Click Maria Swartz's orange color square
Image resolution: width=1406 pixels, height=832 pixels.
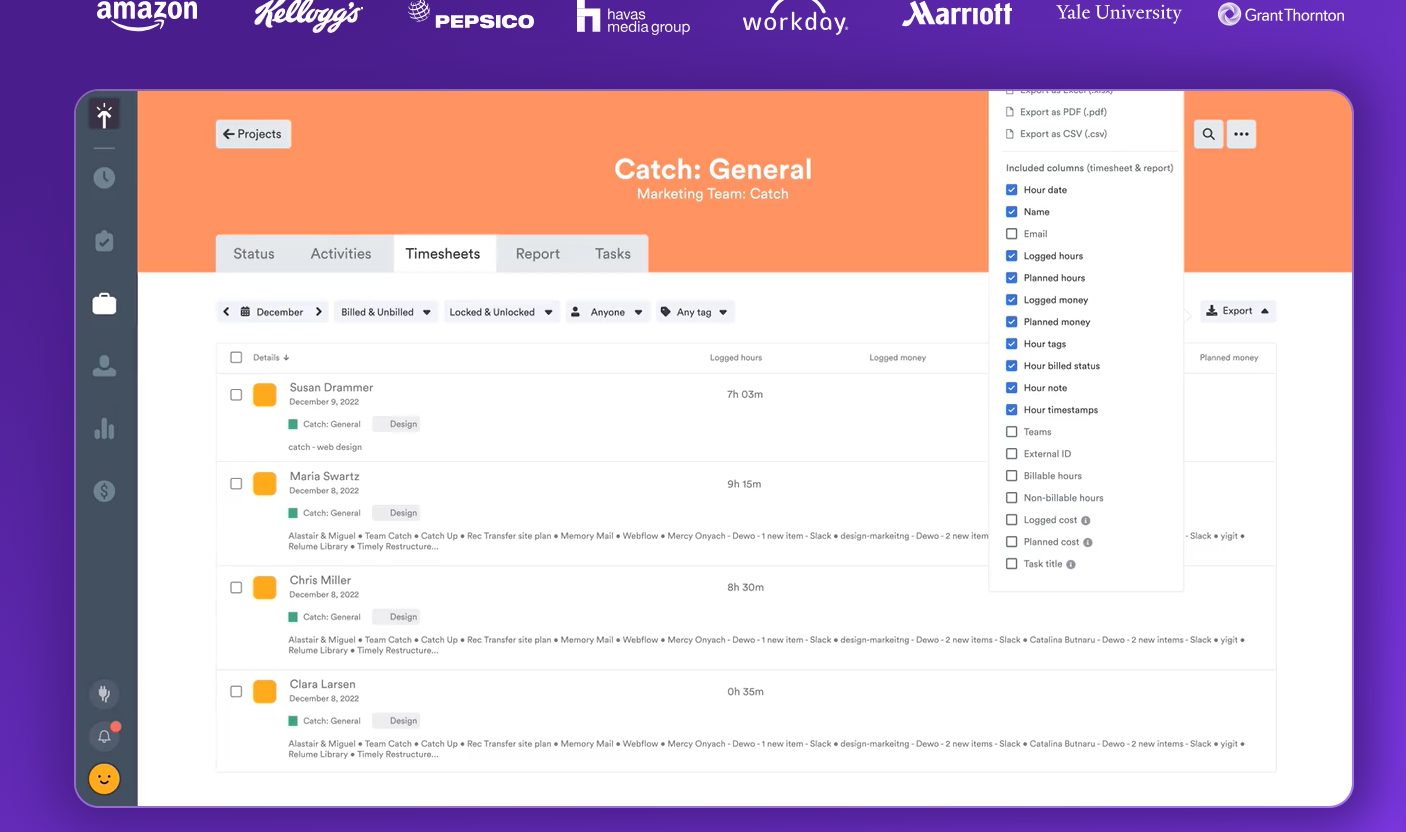(265, 483)
